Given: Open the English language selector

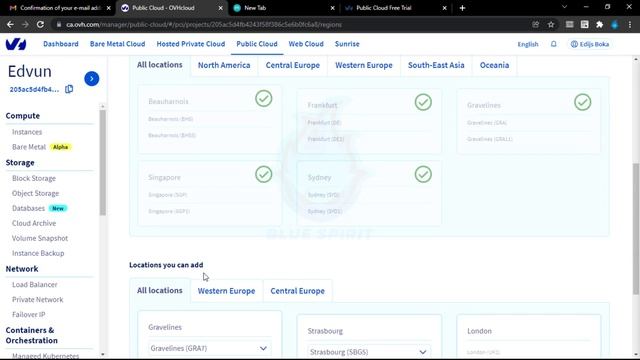Looking at the screenshot, I should pos(528,44).
